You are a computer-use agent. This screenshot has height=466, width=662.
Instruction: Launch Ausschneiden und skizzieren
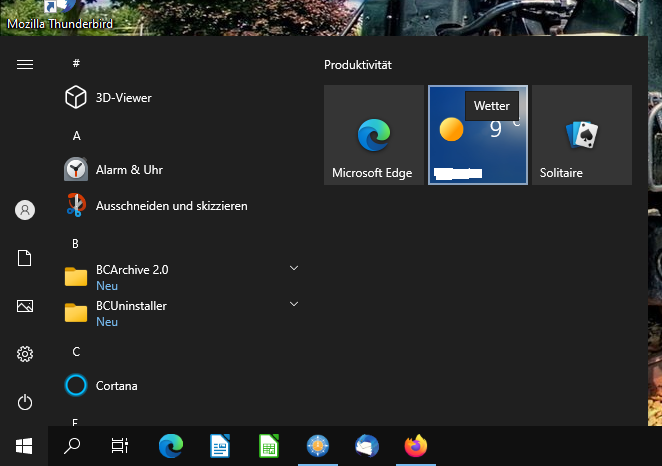[x=182, y=206]
